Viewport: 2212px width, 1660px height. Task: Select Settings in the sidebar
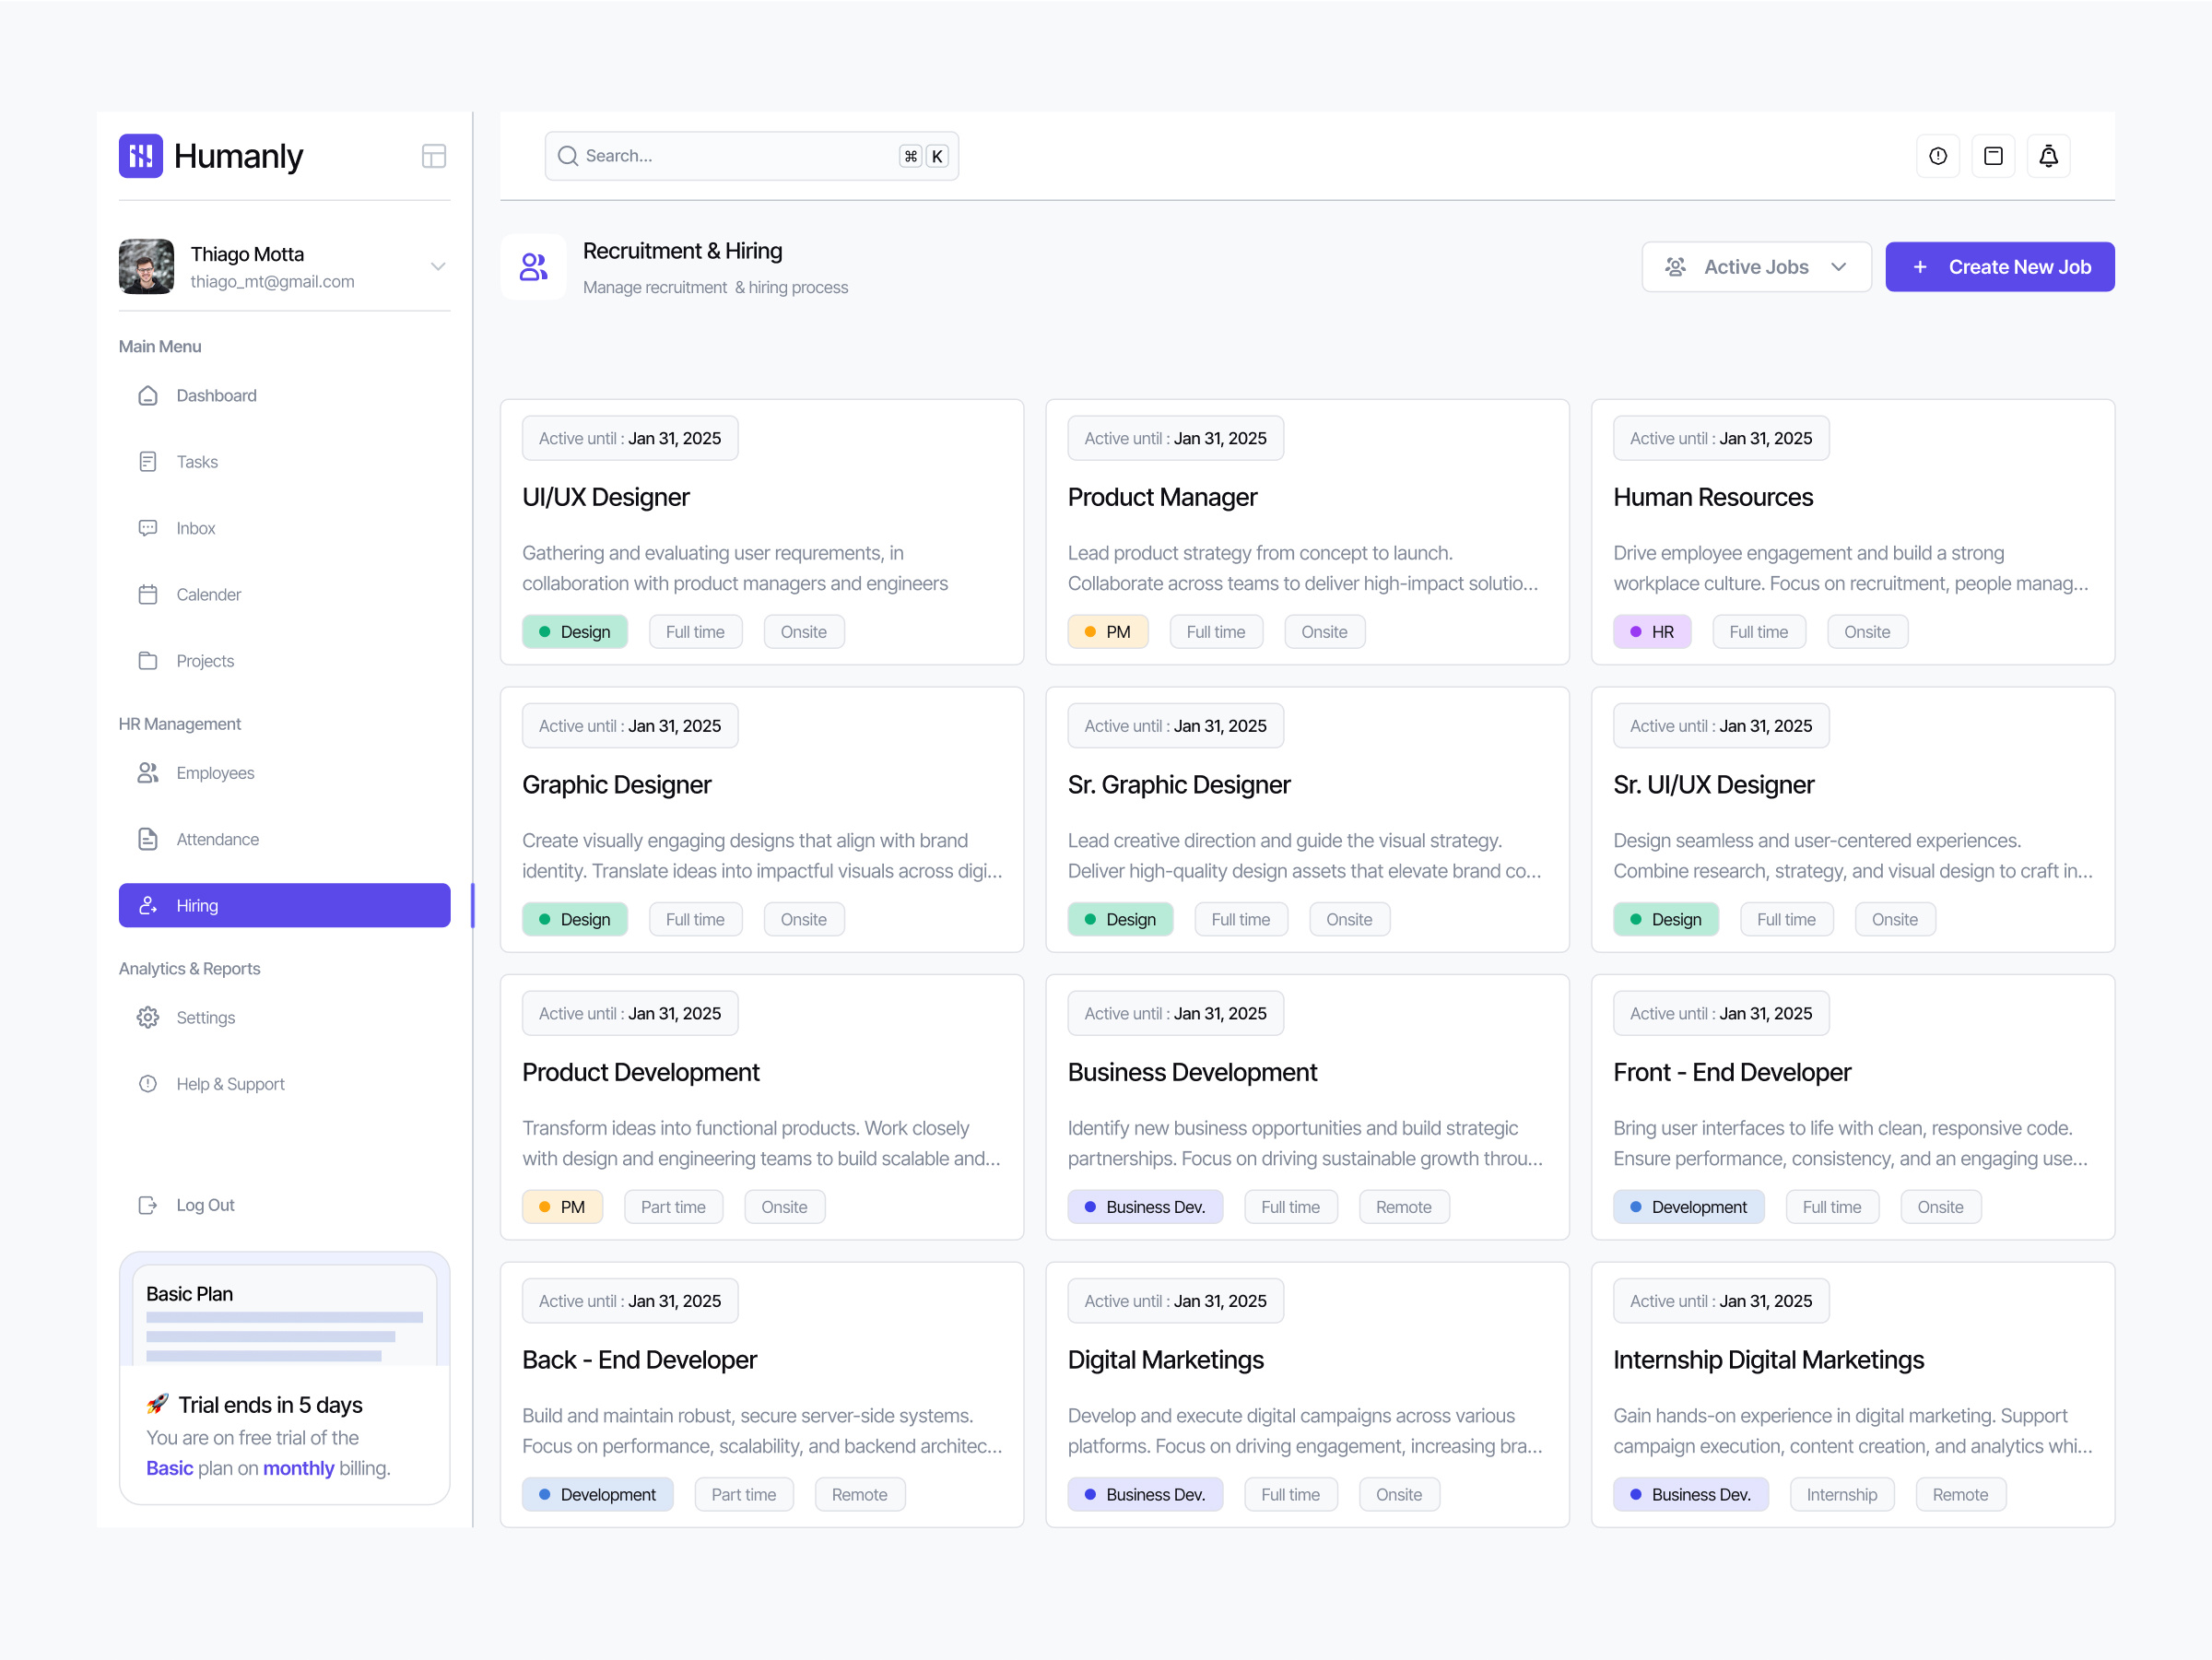pos(205,1017)
